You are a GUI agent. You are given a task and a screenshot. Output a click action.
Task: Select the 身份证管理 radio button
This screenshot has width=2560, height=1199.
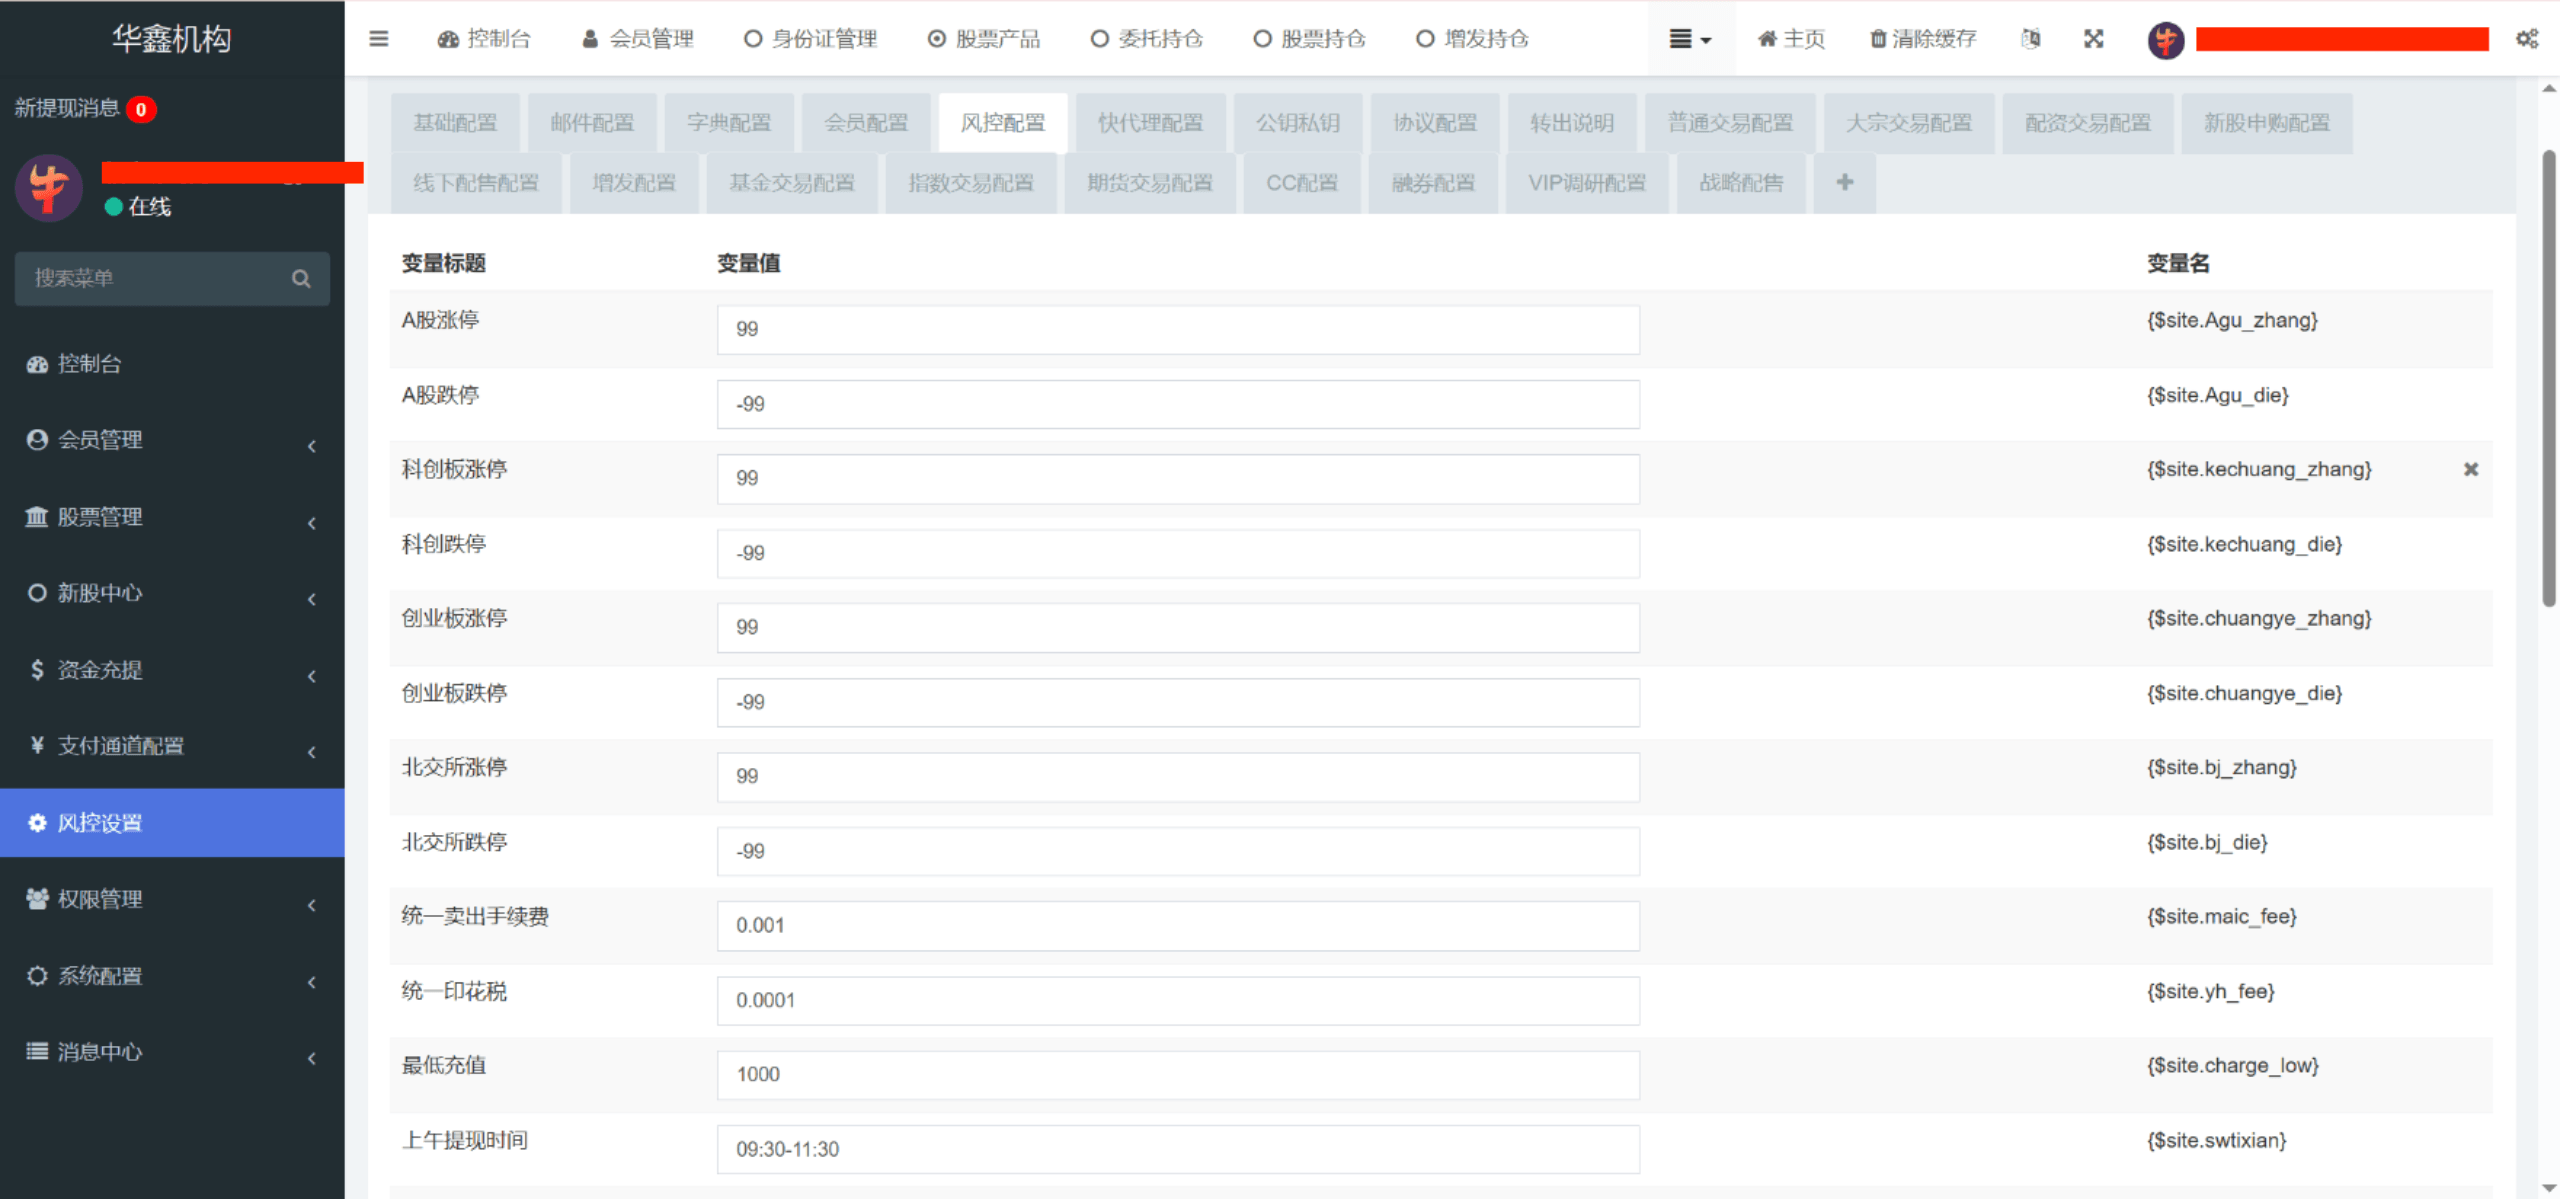pyautogui.click(x=751, y=38)
